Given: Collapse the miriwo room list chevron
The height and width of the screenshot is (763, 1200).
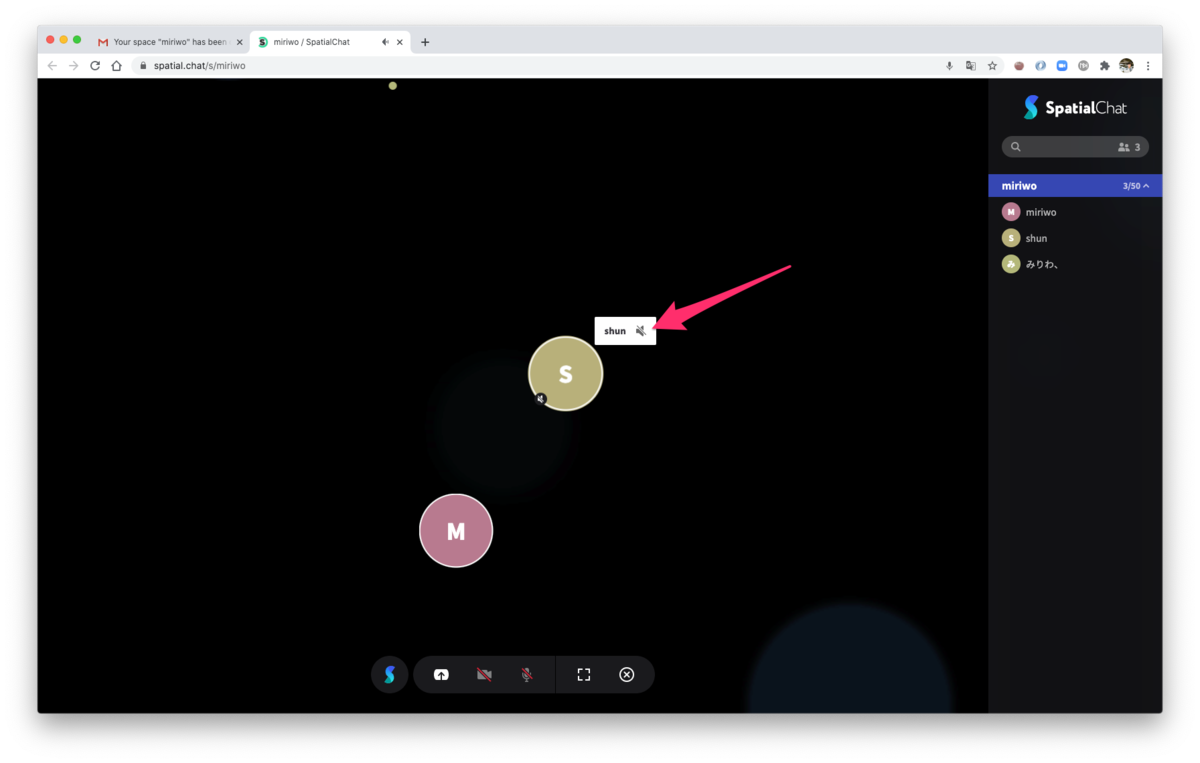Looking at the screenshot, I should pos(1146,186).
